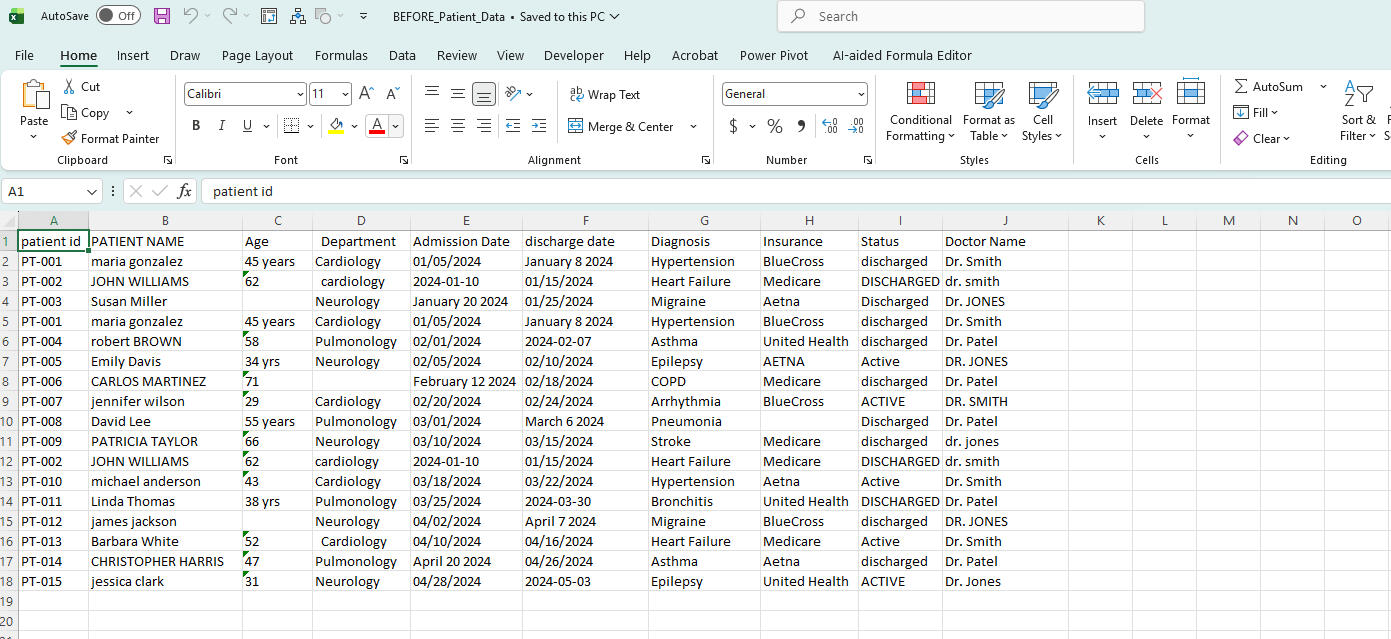Click the Center align icon
The image size is (1391, 639).
(458, 126)
